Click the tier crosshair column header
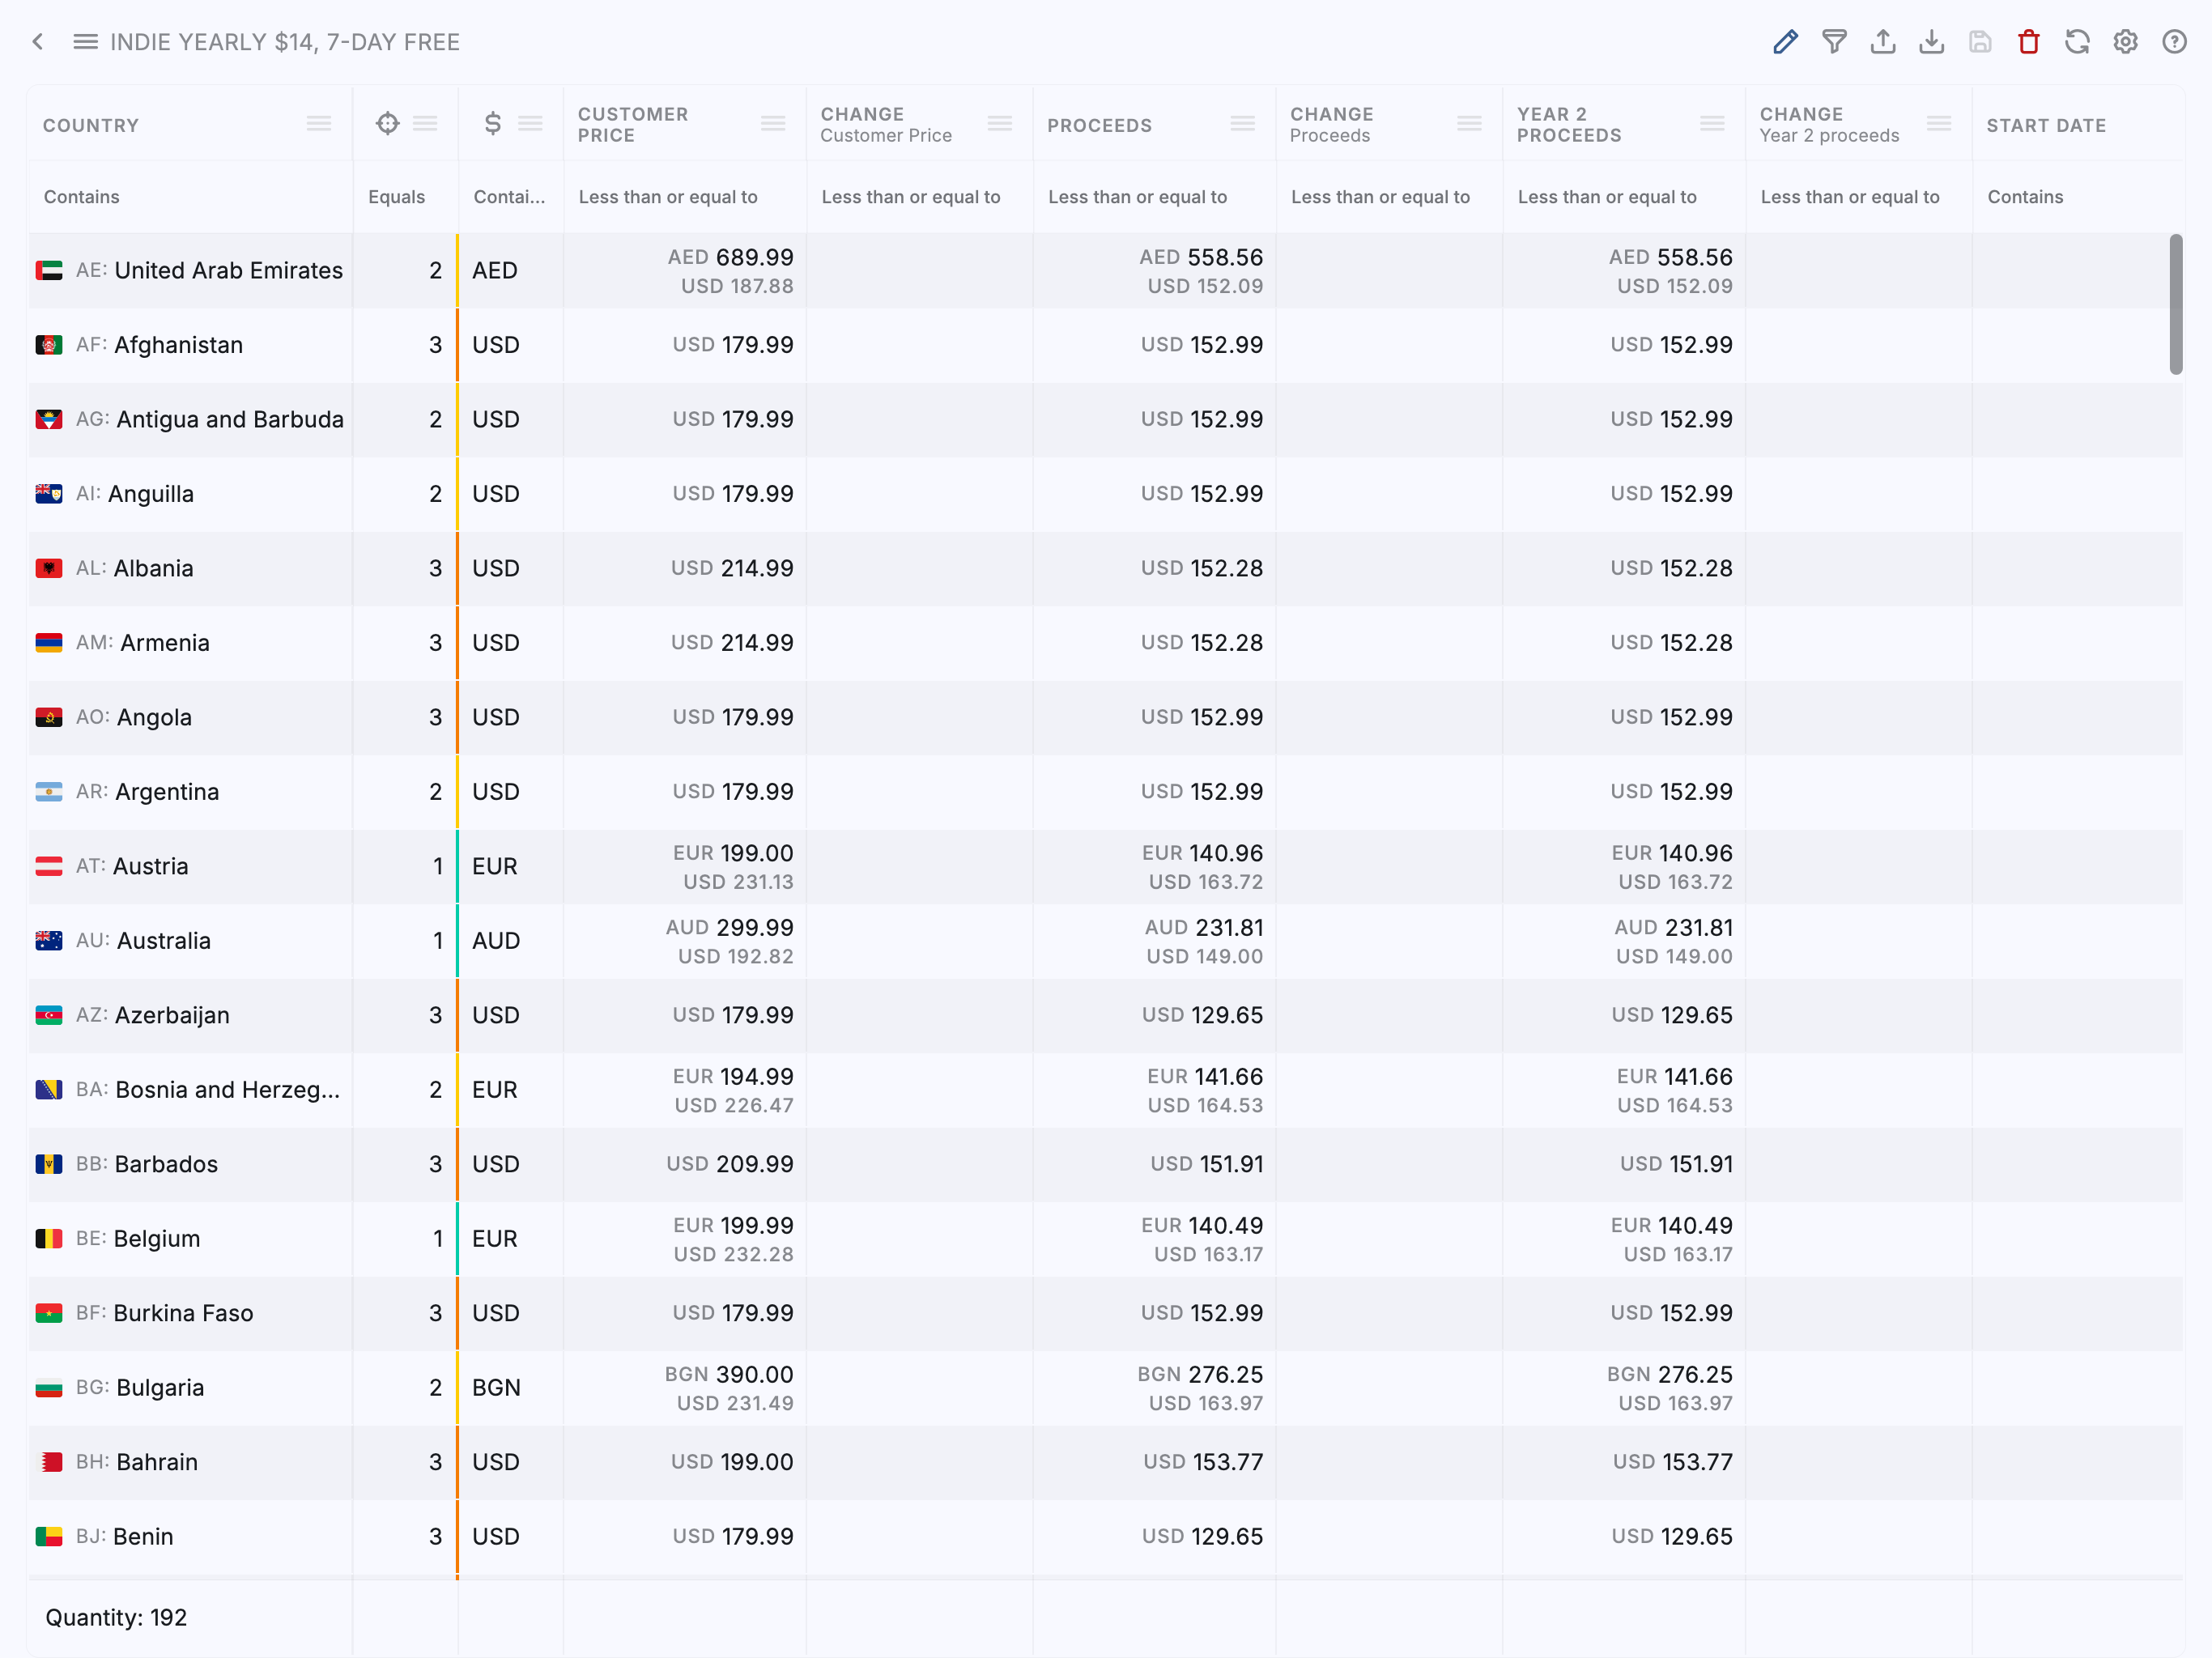The width and height of the screenshot is (2212, 1658). (387, 124)
